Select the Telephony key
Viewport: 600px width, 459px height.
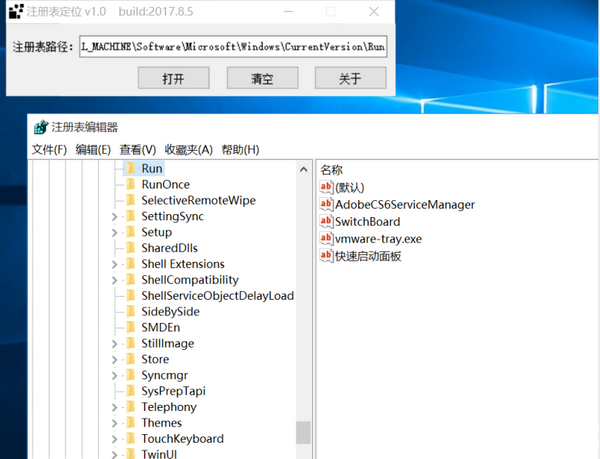[x=169, y=407]
